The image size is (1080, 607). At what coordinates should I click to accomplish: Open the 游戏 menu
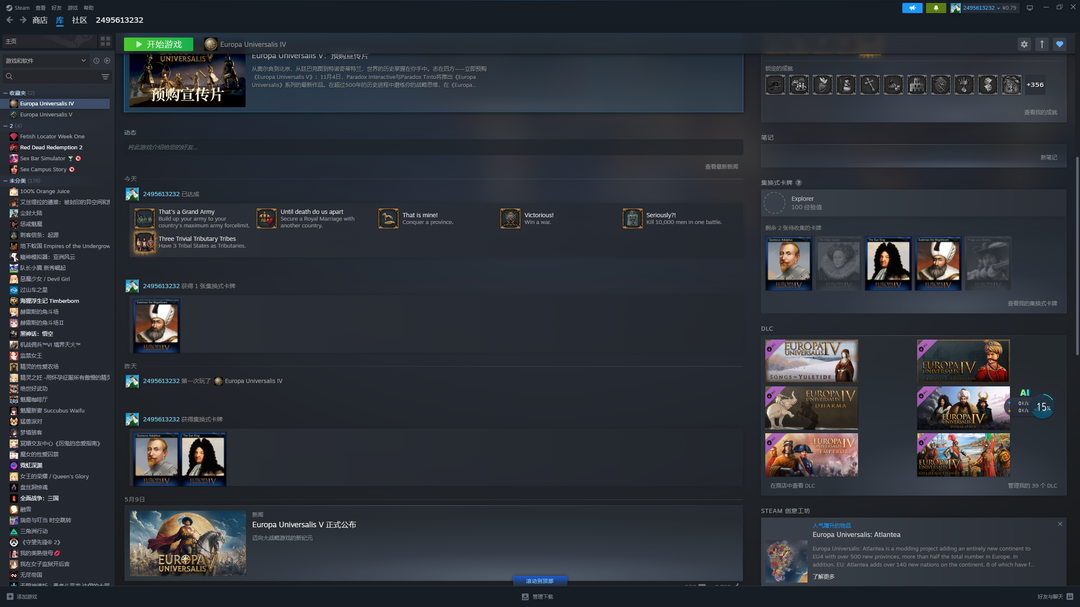point(72,8)
